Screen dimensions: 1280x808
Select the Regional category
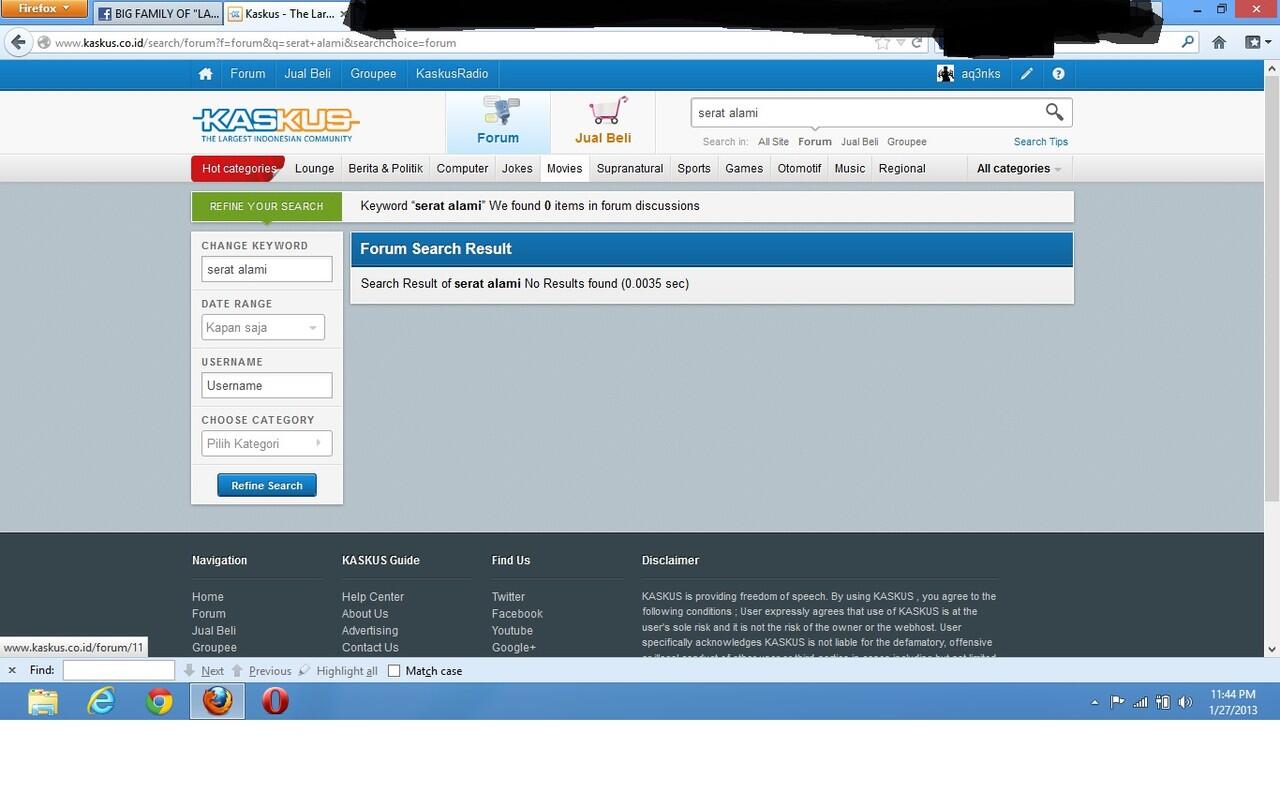(902, 169)
